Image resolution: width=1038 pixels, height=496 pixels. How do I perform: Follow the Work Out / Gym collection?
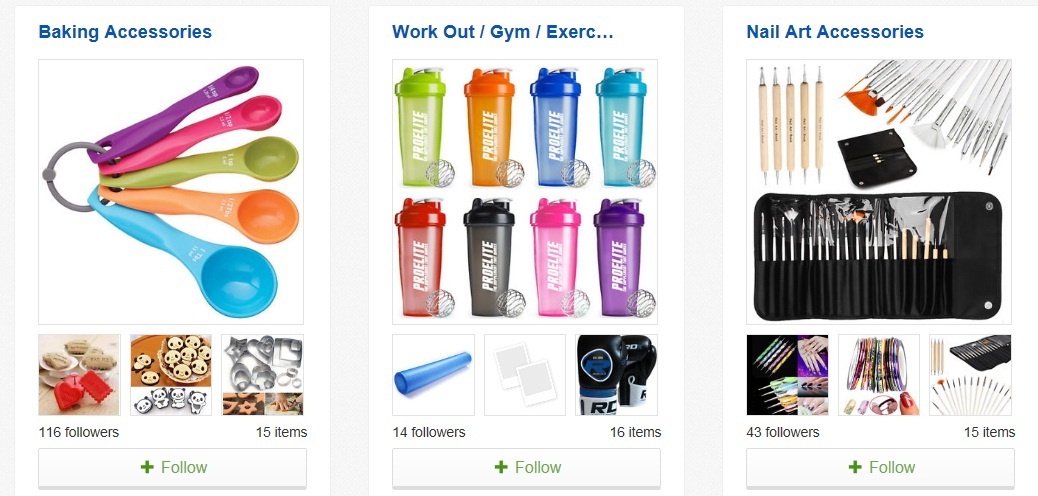click(x=526, y=468)
